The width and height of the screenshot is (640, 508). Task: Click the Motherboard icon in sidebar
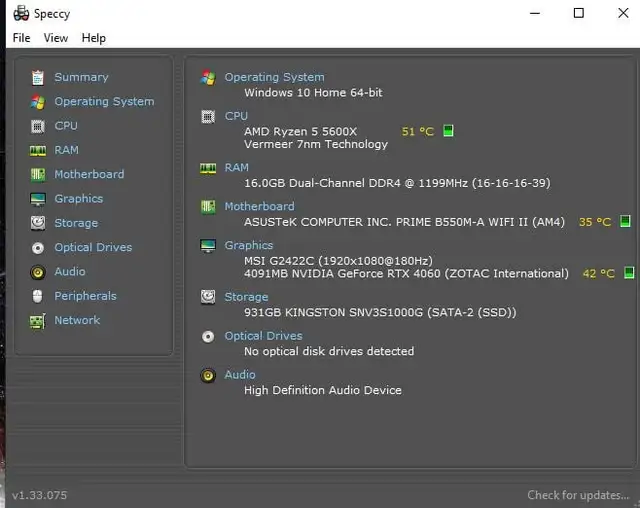tap(38, 175)
